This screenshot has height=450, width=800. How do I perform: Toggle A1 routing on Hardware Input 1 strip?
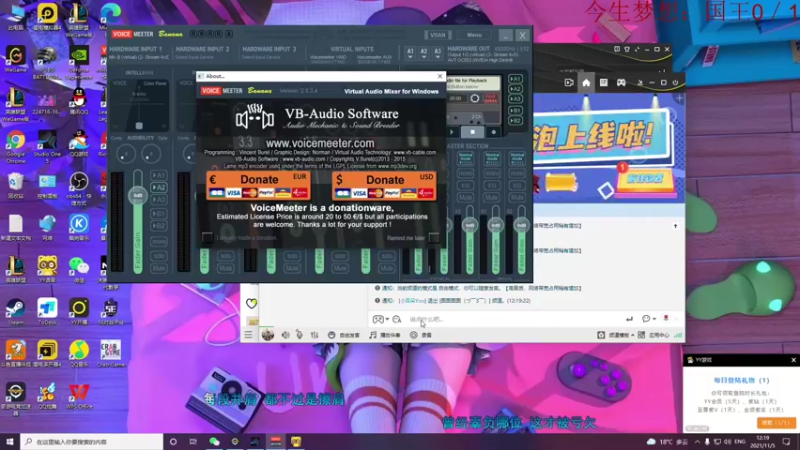coord(159,175)
